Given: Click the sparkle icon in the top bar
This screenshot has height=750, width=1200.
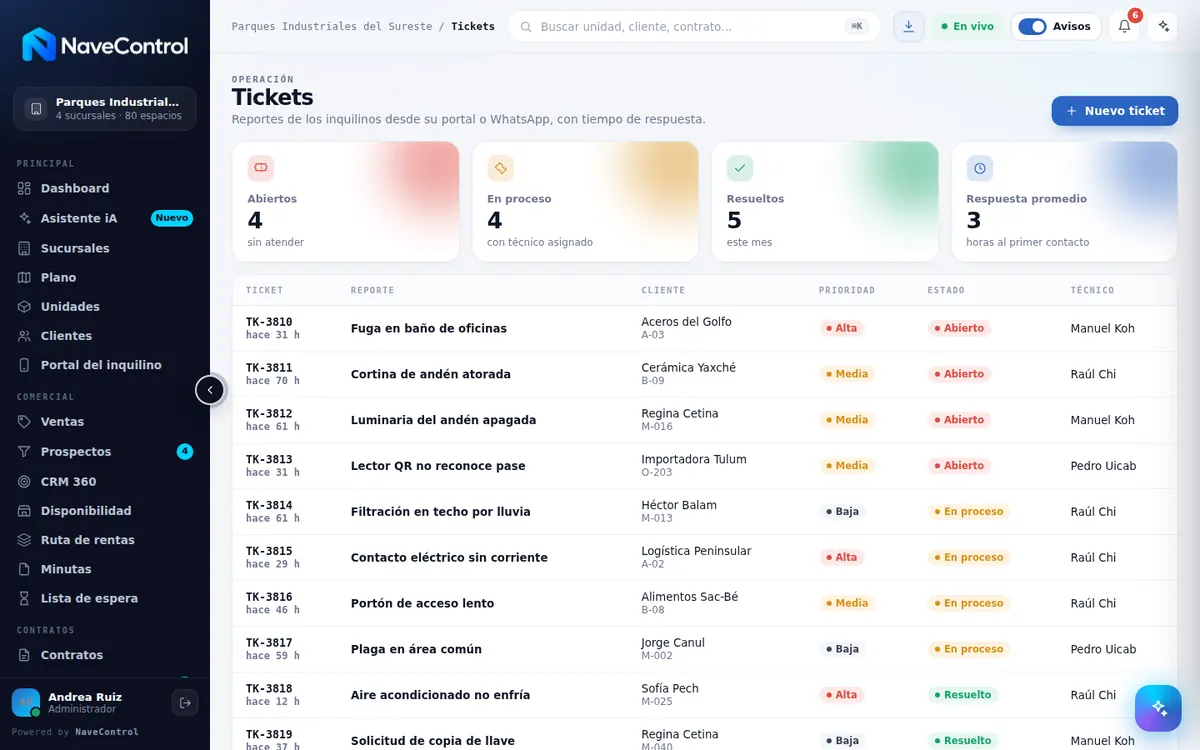Looking at the screenshot, I should click(x=1162, y=27).
